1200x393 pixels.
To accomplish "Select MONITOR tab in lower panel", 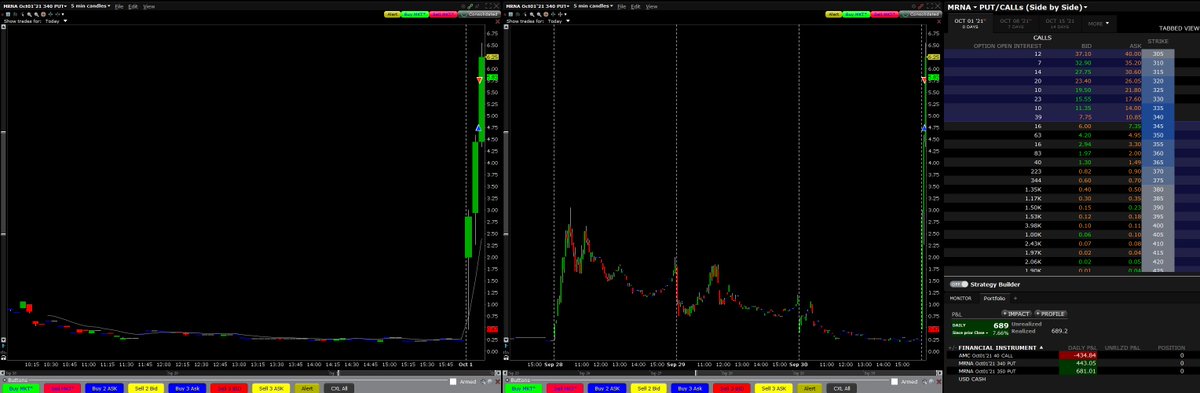I will click(x=960, y=297).
